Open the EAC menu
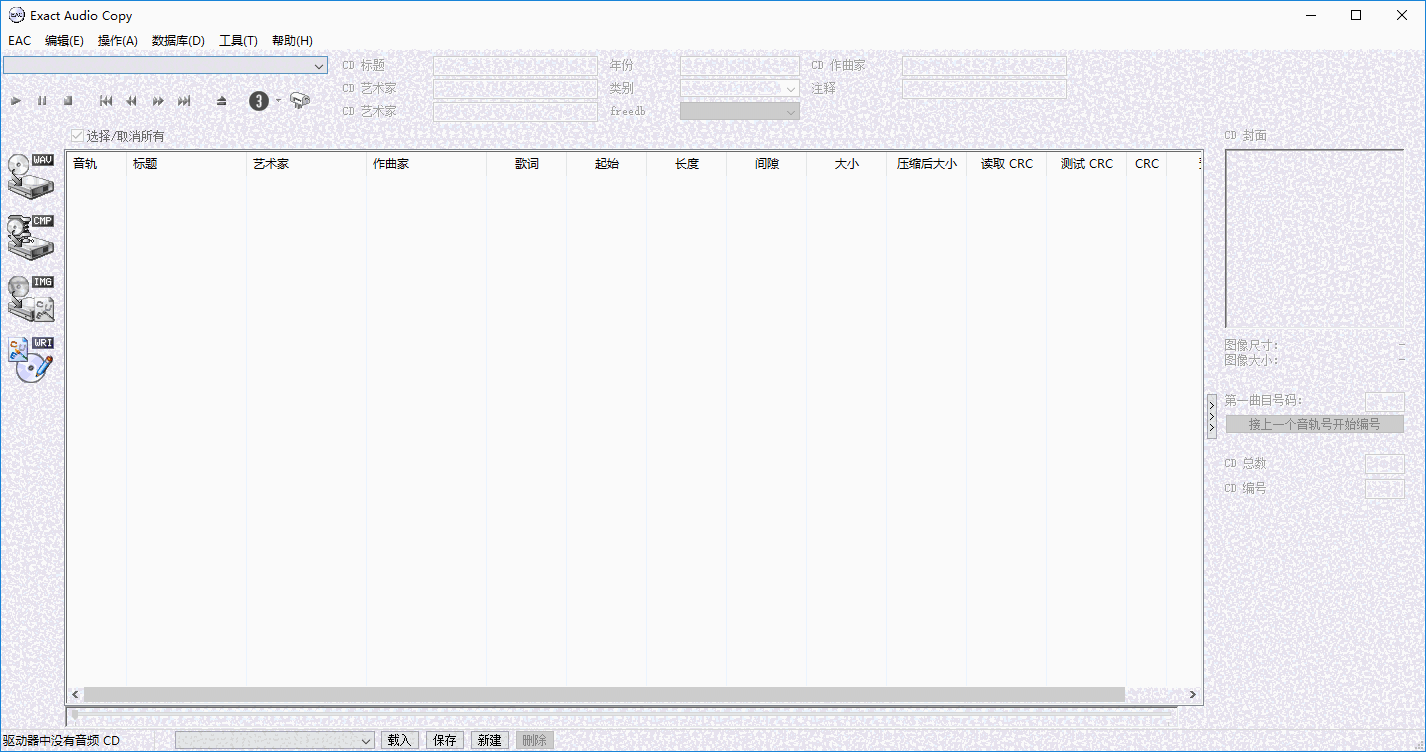 click(19, 40)
